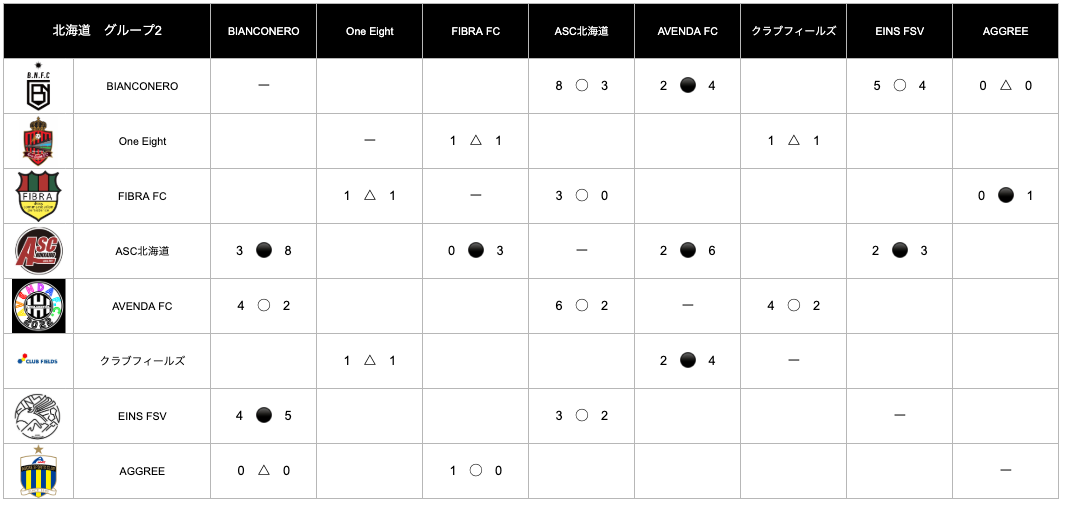Click BIANCONERO vs AVENDA FC loss marker

[687, 87]
